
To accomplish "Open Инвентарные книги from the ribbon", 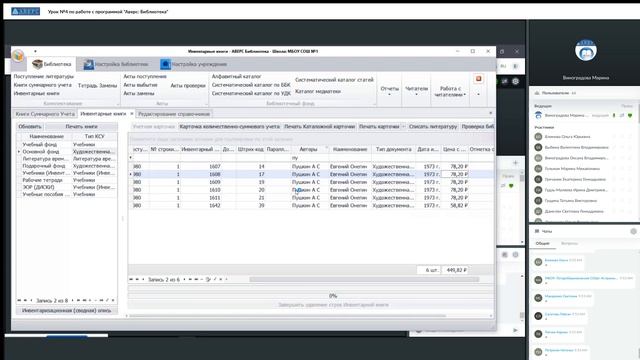I will pyautogui.click(x=36, y=93).
